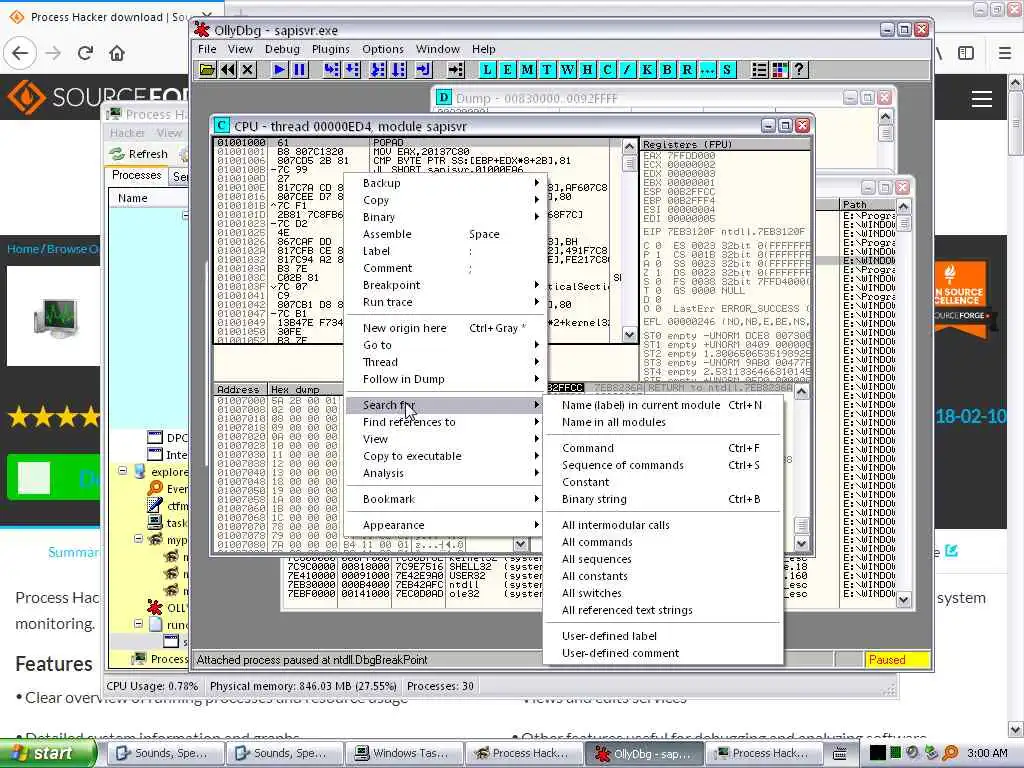The image size is (1024, 768).
Task: Click the Step over toolbar icon
Action: pyautogui.click(x=352, y=70)
